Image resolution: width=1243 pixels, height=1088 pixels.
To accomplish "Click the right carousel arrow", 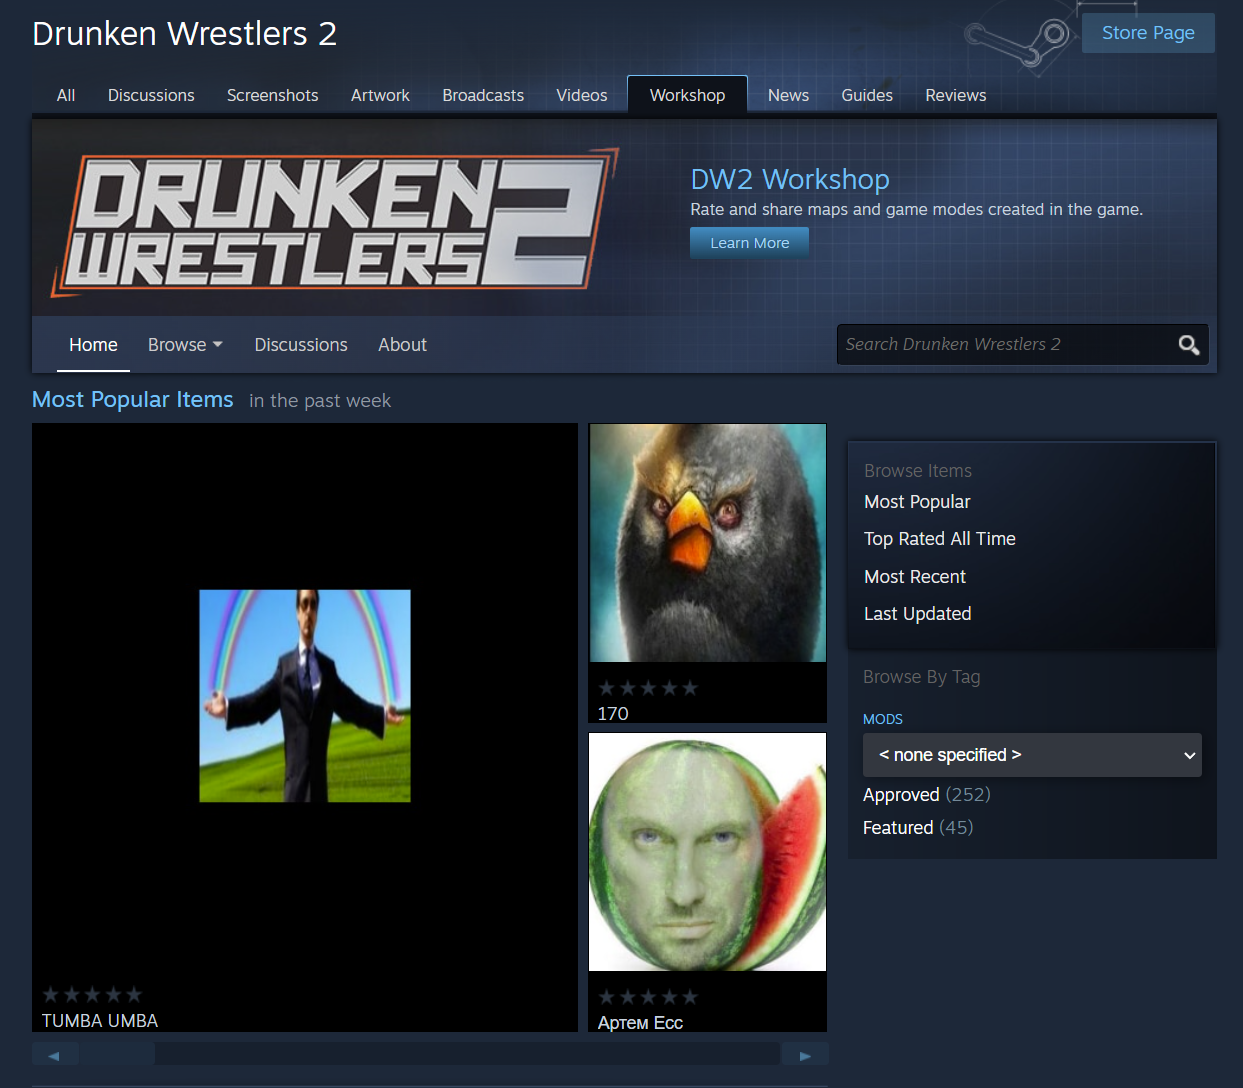I will tap(805, 1055).
